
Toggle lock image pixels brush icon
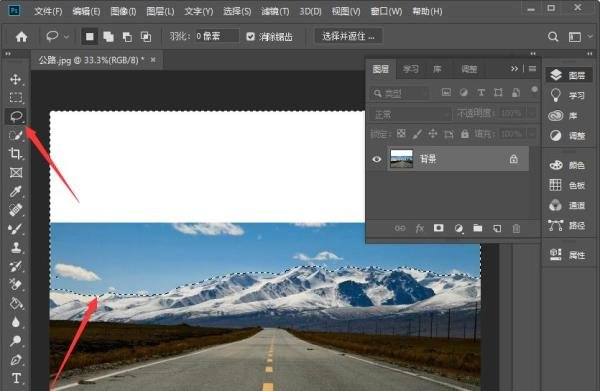417,134
